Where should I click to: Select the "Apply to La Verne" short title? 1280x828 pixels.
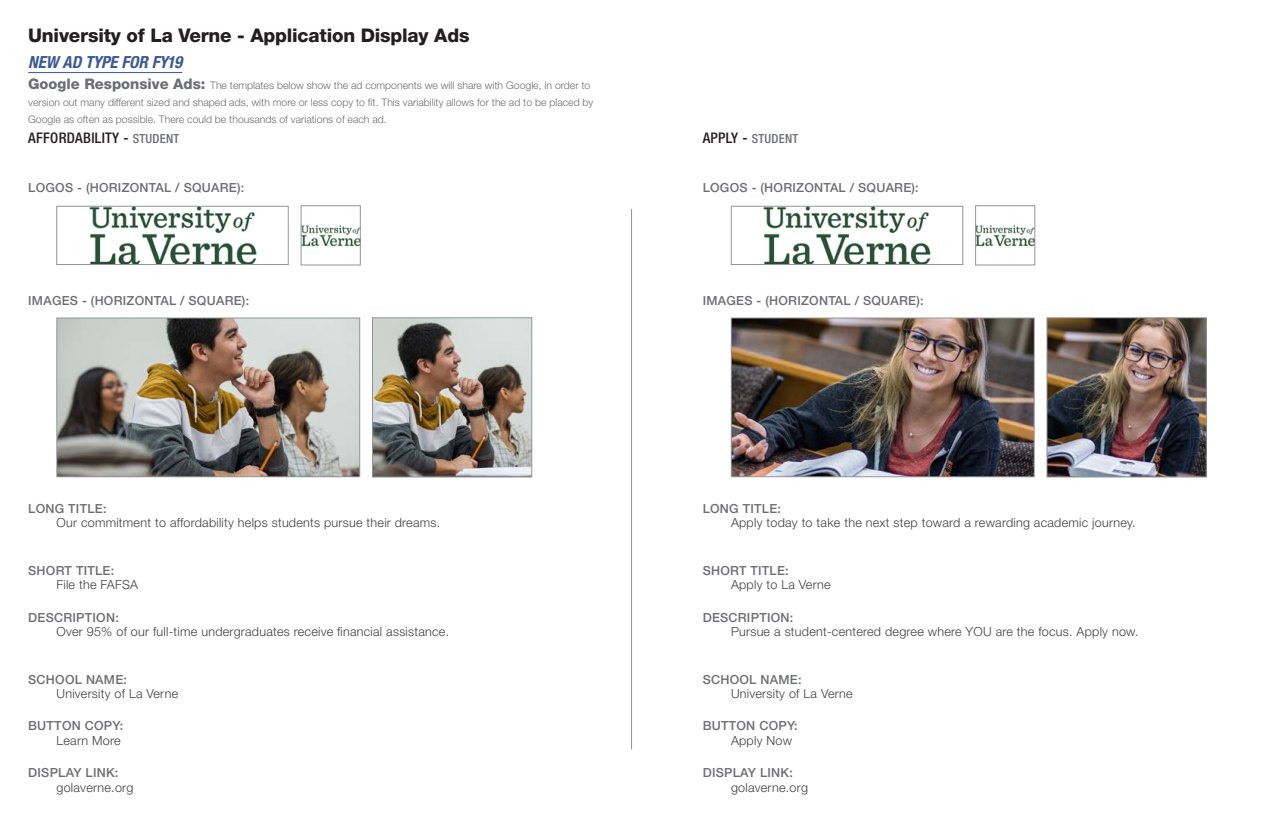click(780, 585)
